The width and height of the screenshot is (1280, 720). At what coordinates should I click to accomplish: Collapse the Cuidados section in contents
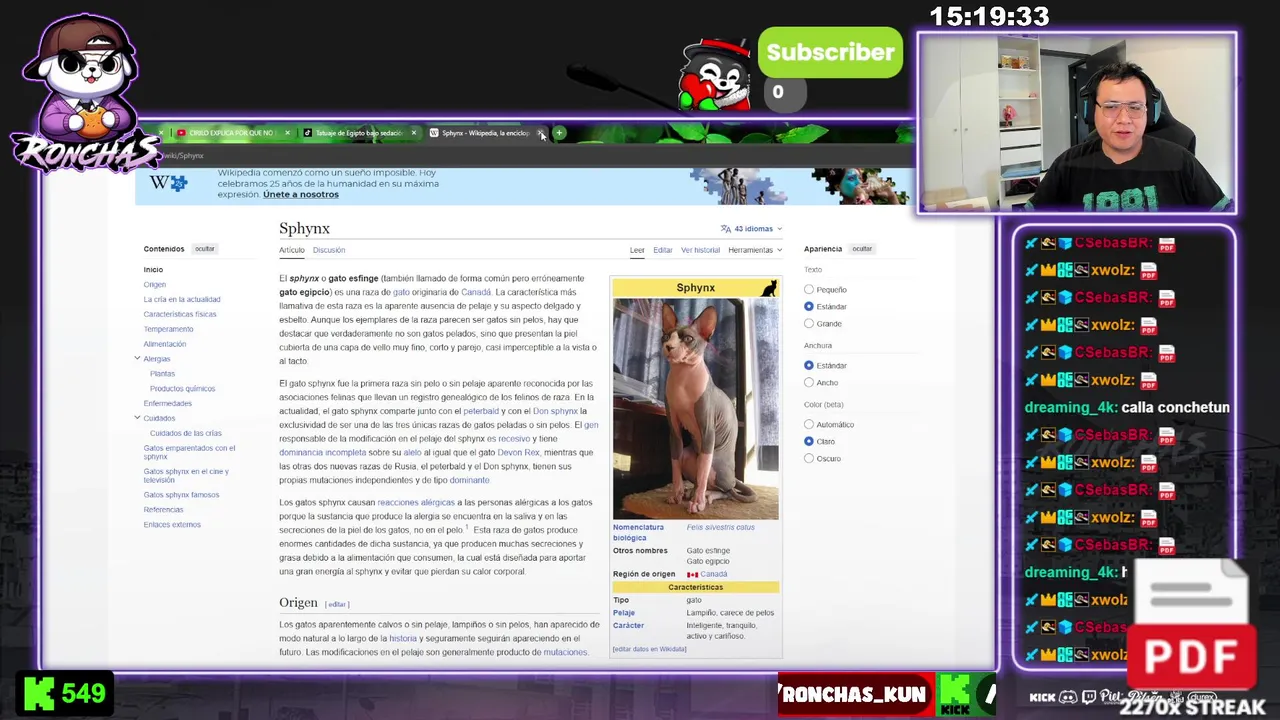coord(137,418)
